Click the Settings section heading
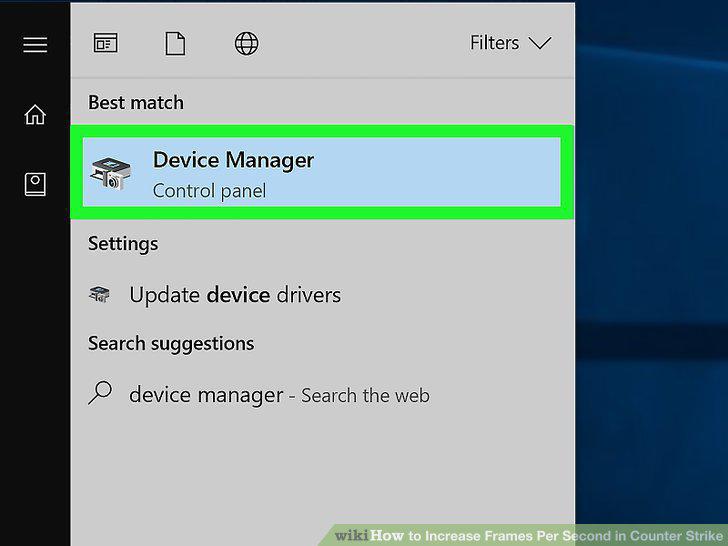The height and width of the screenshot is (546, 728). [x=123, y=244]
